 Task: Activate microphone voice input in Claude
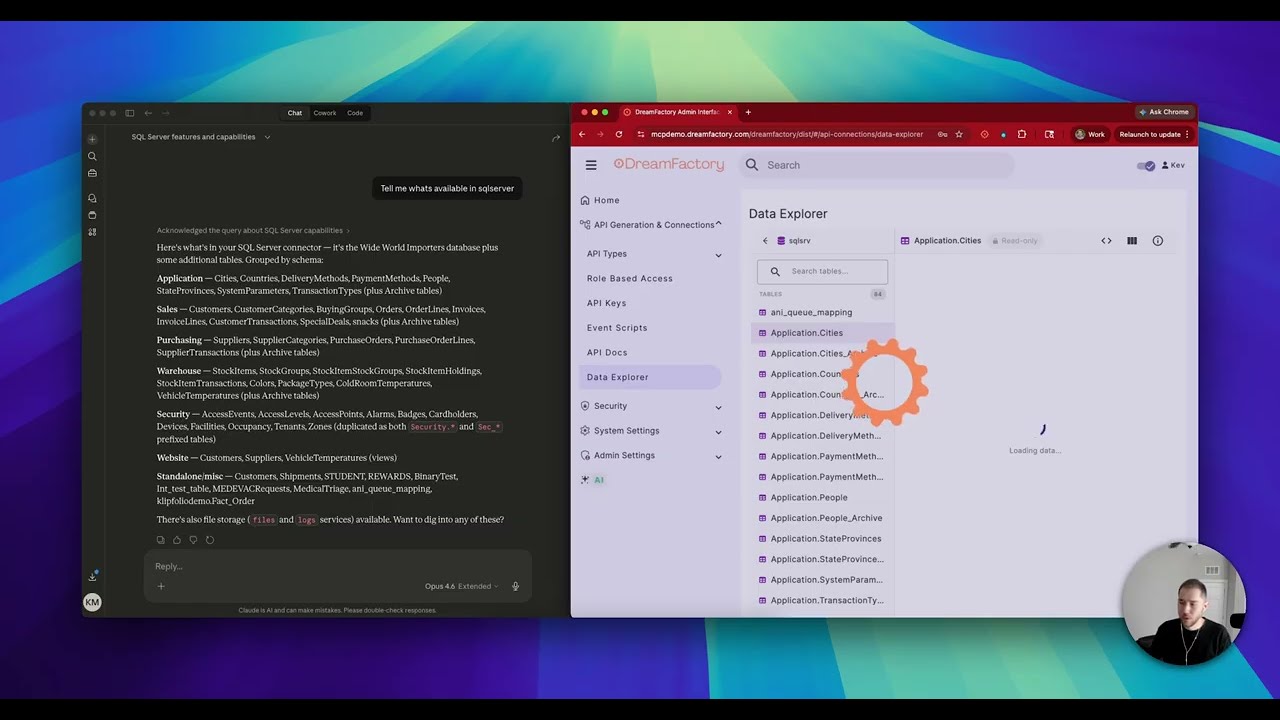click(x=516, y=586)
